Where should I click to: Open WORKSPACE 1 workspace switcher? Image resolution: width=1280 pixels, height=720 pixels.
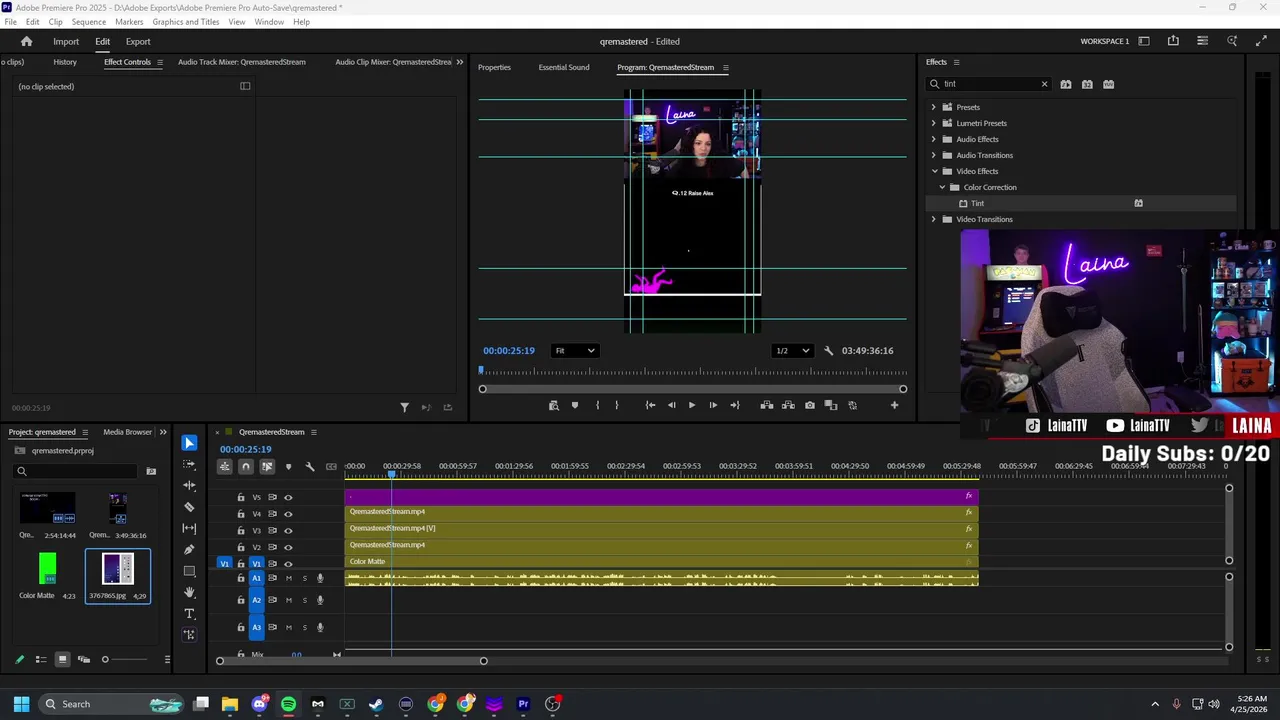(x=1144, y=41)
